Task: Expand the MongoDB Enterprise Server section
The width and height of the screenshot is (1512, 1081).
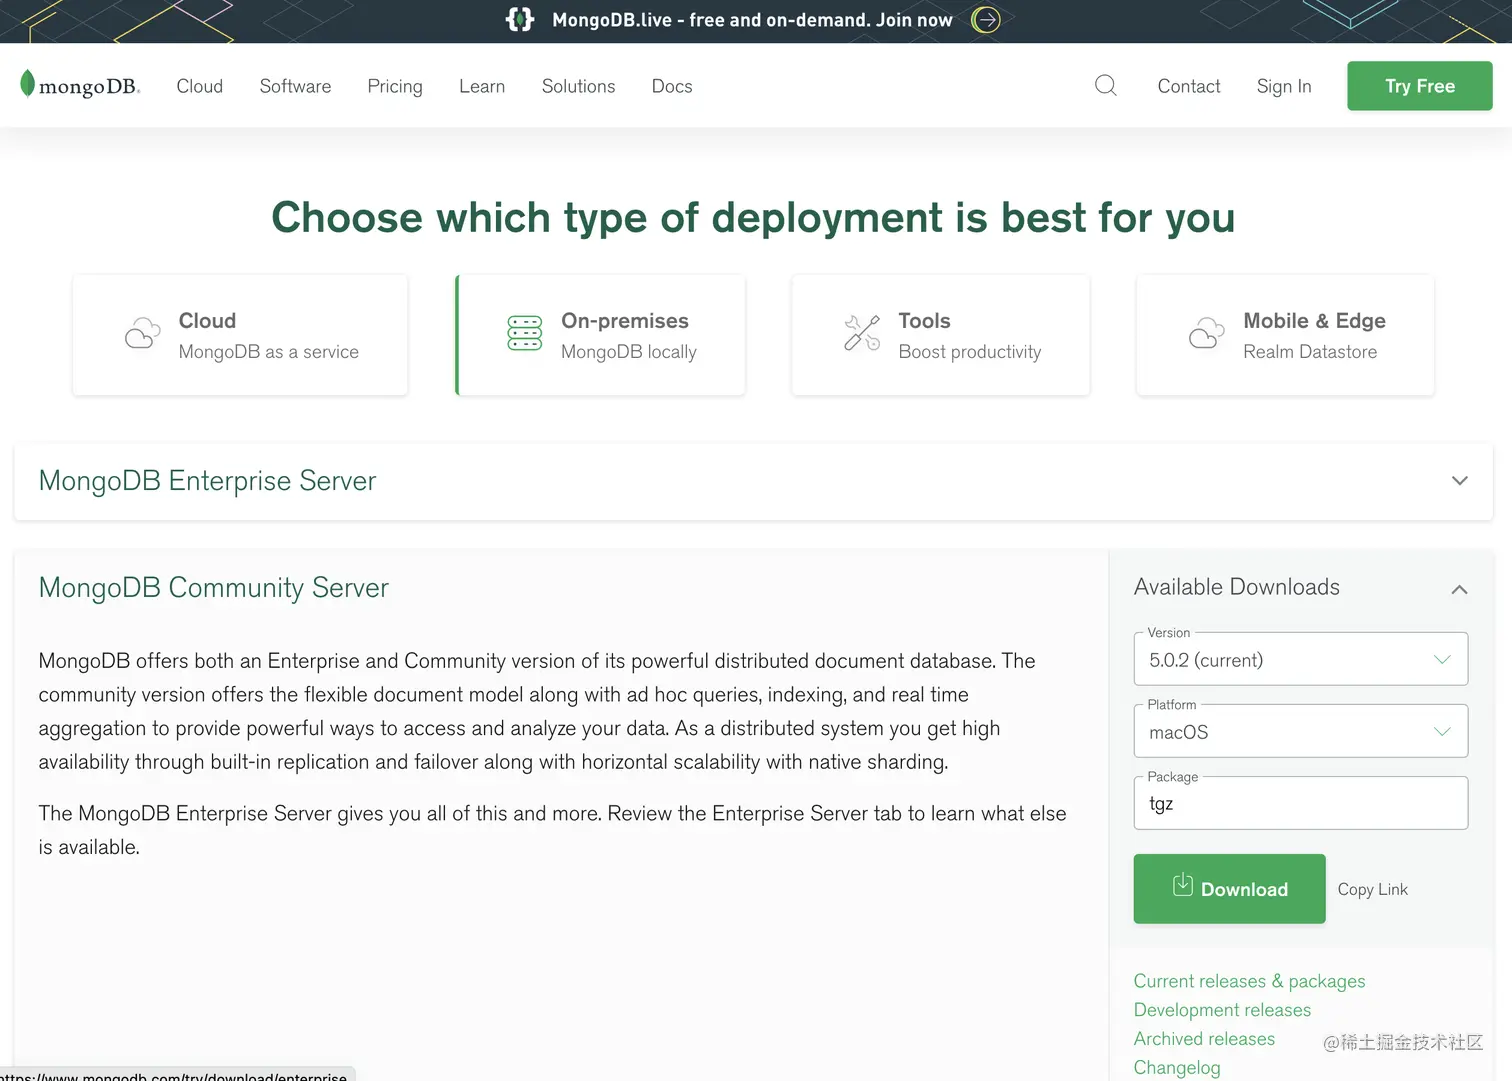Action: click(x=754, y=481)
